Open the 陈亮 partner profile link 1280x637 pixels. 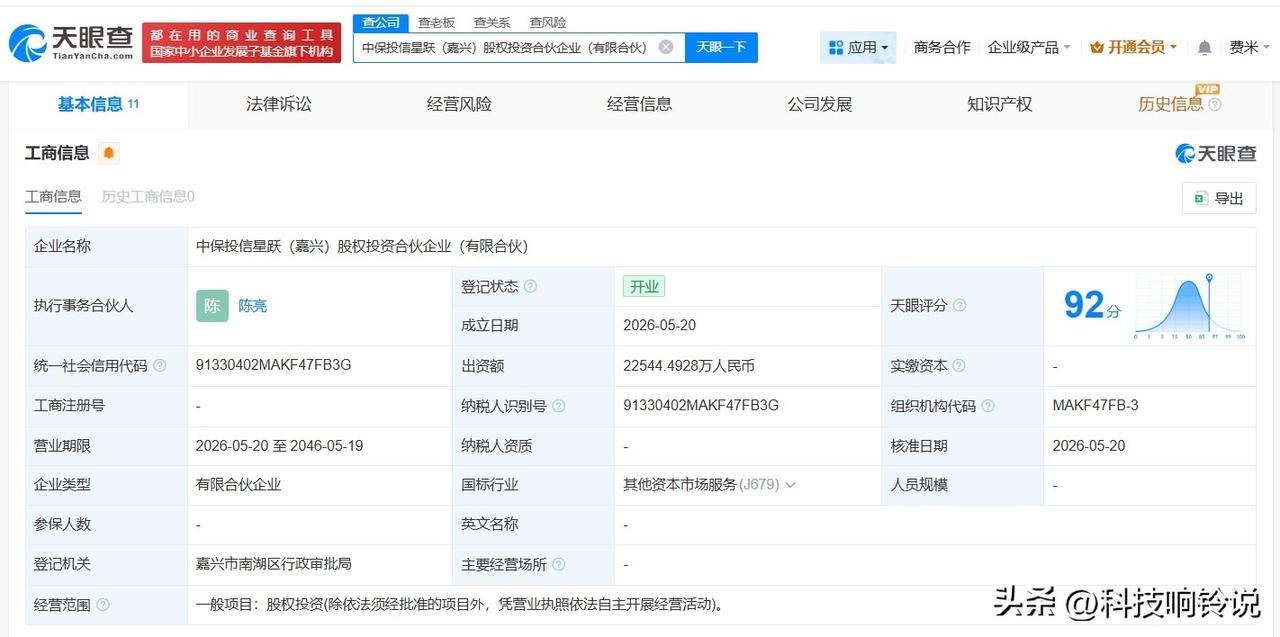tap(252, 306)
